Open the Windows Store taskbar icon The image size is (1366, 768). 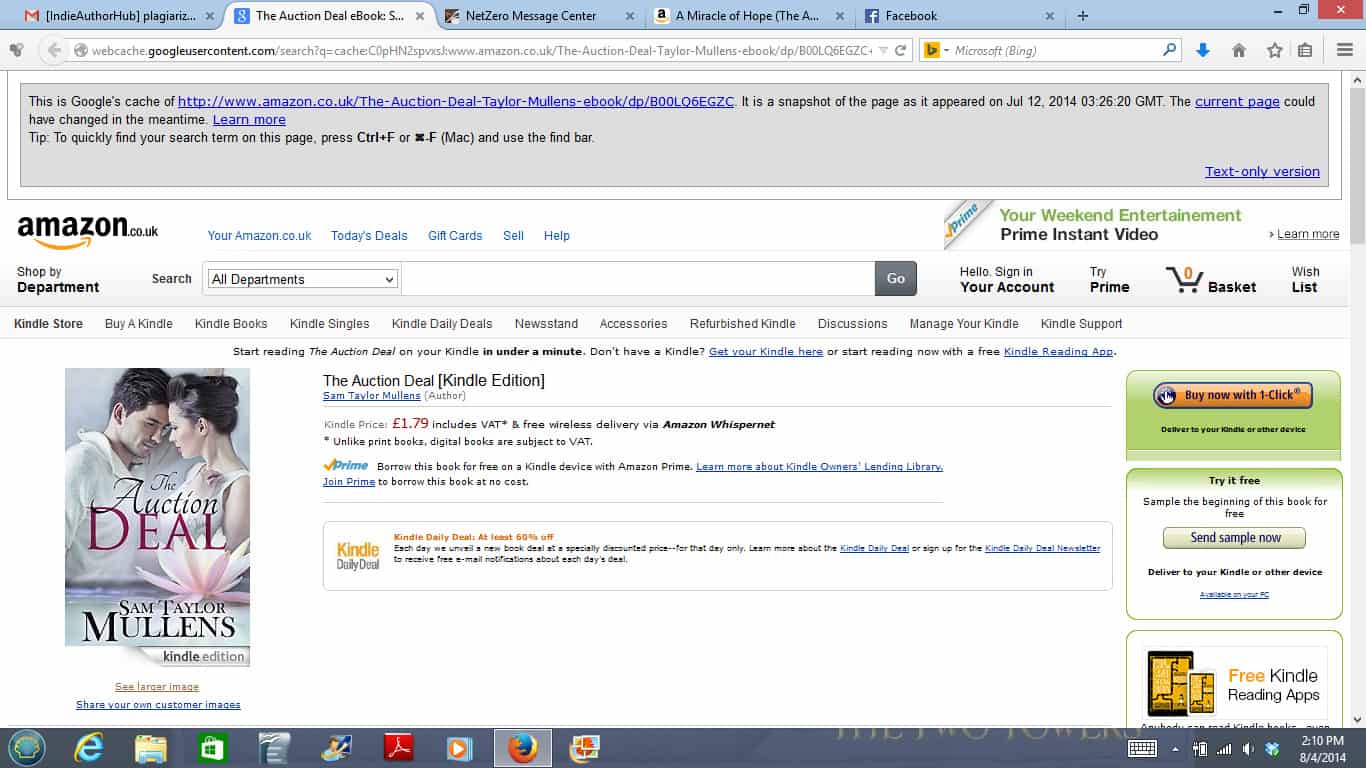click(x=213, y=748)
